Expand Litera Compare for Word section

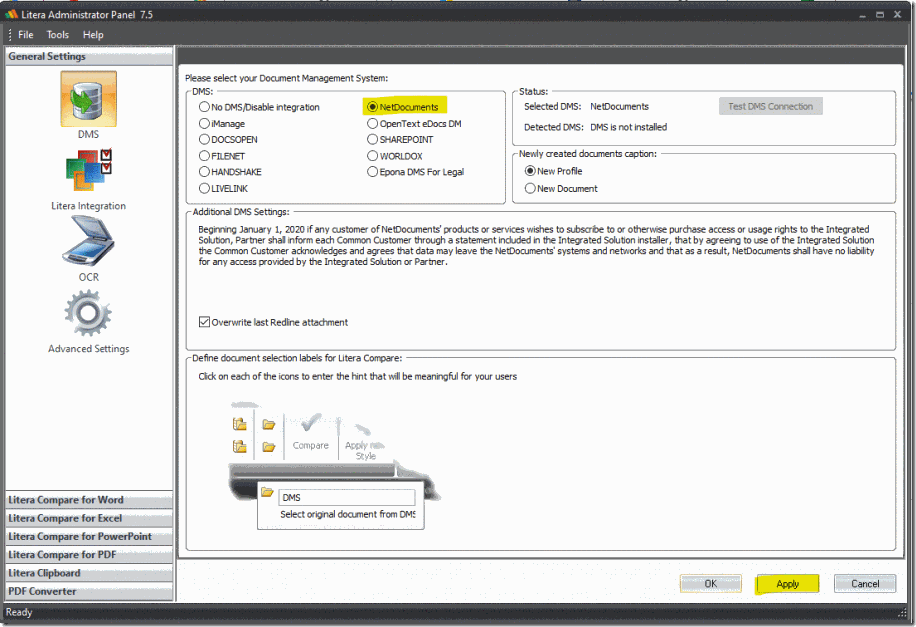89,500
